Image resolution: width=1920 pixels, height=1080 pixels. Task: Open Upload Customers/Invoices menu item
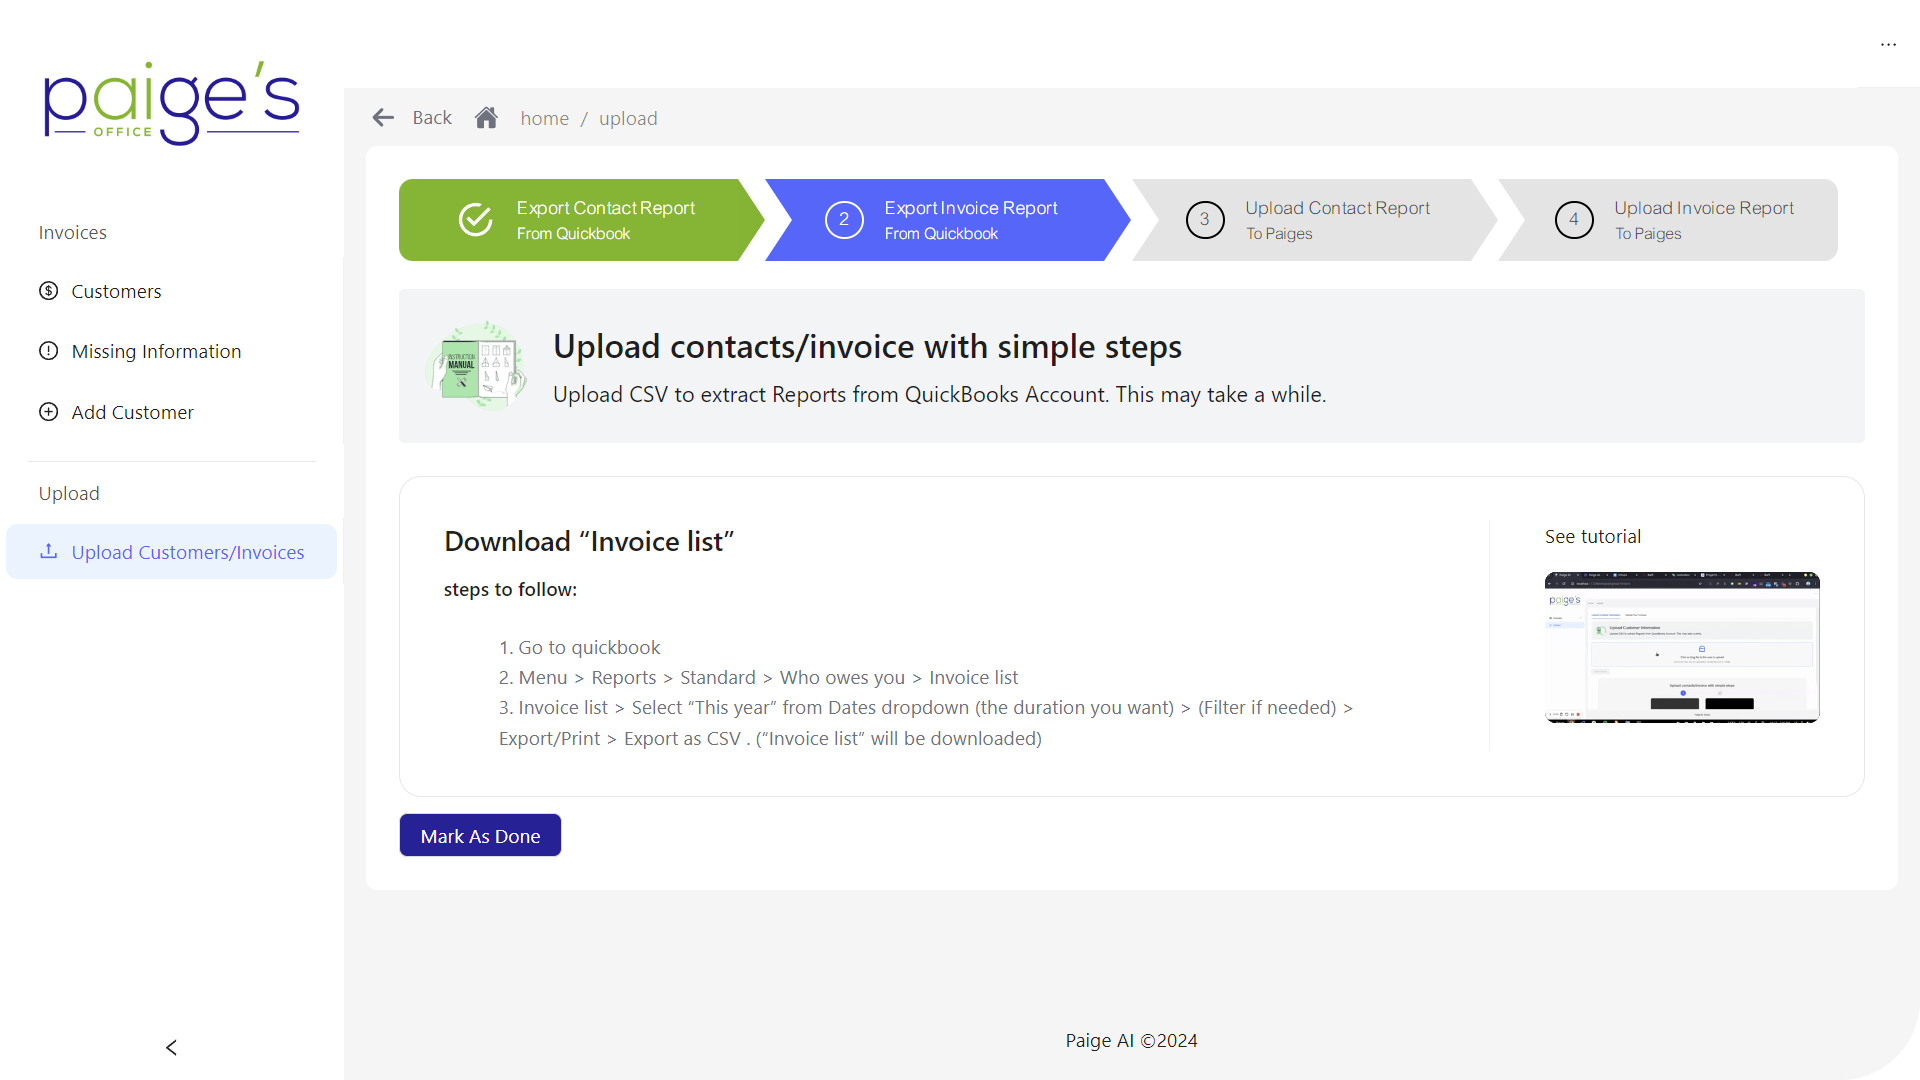[187, 552]
